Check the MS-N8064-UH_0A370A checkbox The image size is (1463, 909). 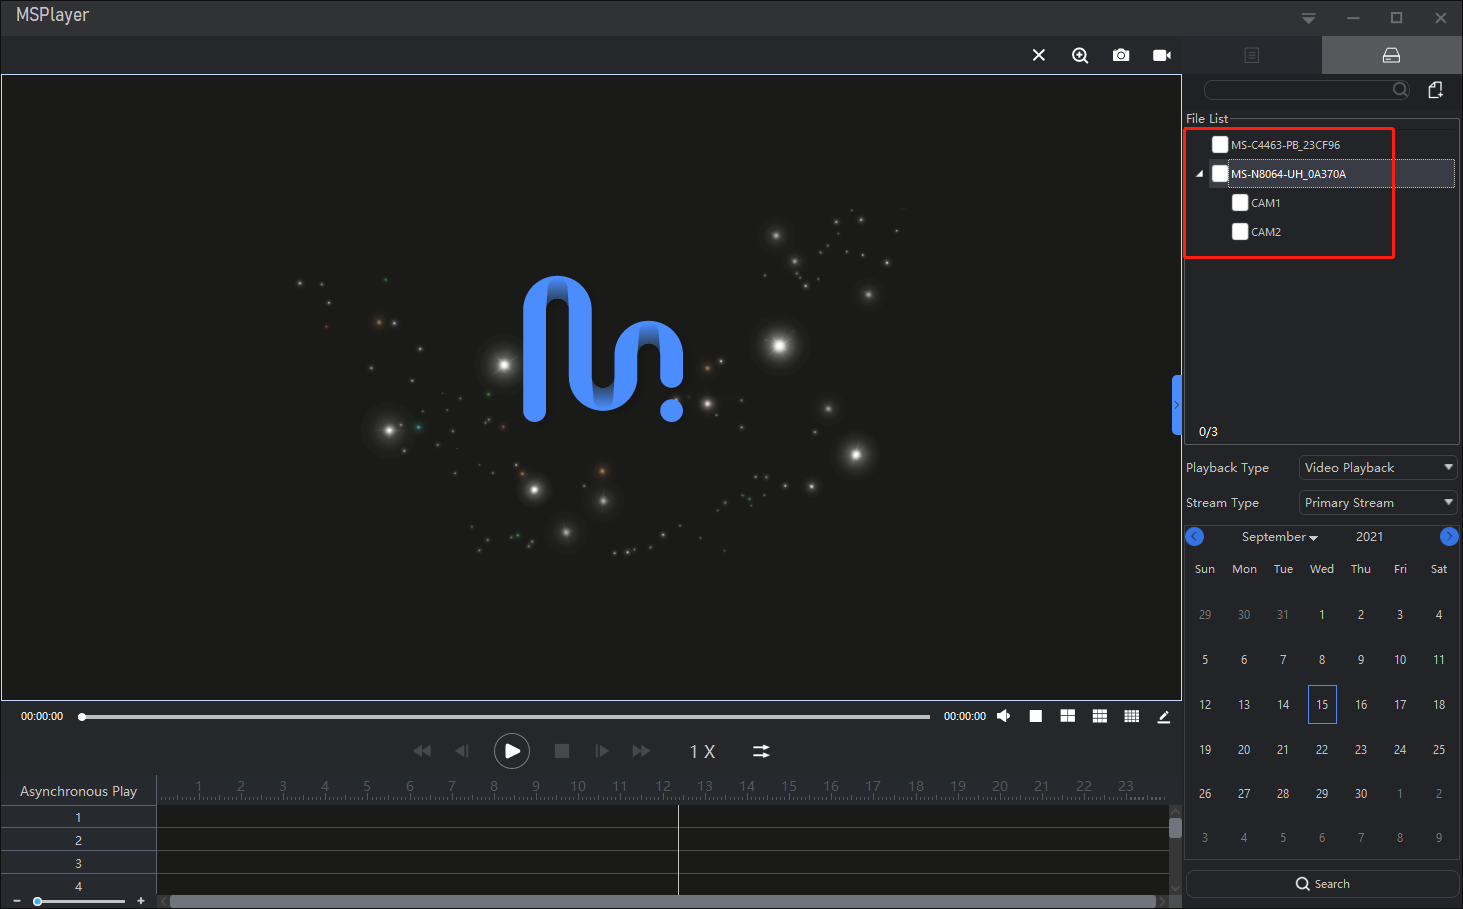(x=1220, y=174)
